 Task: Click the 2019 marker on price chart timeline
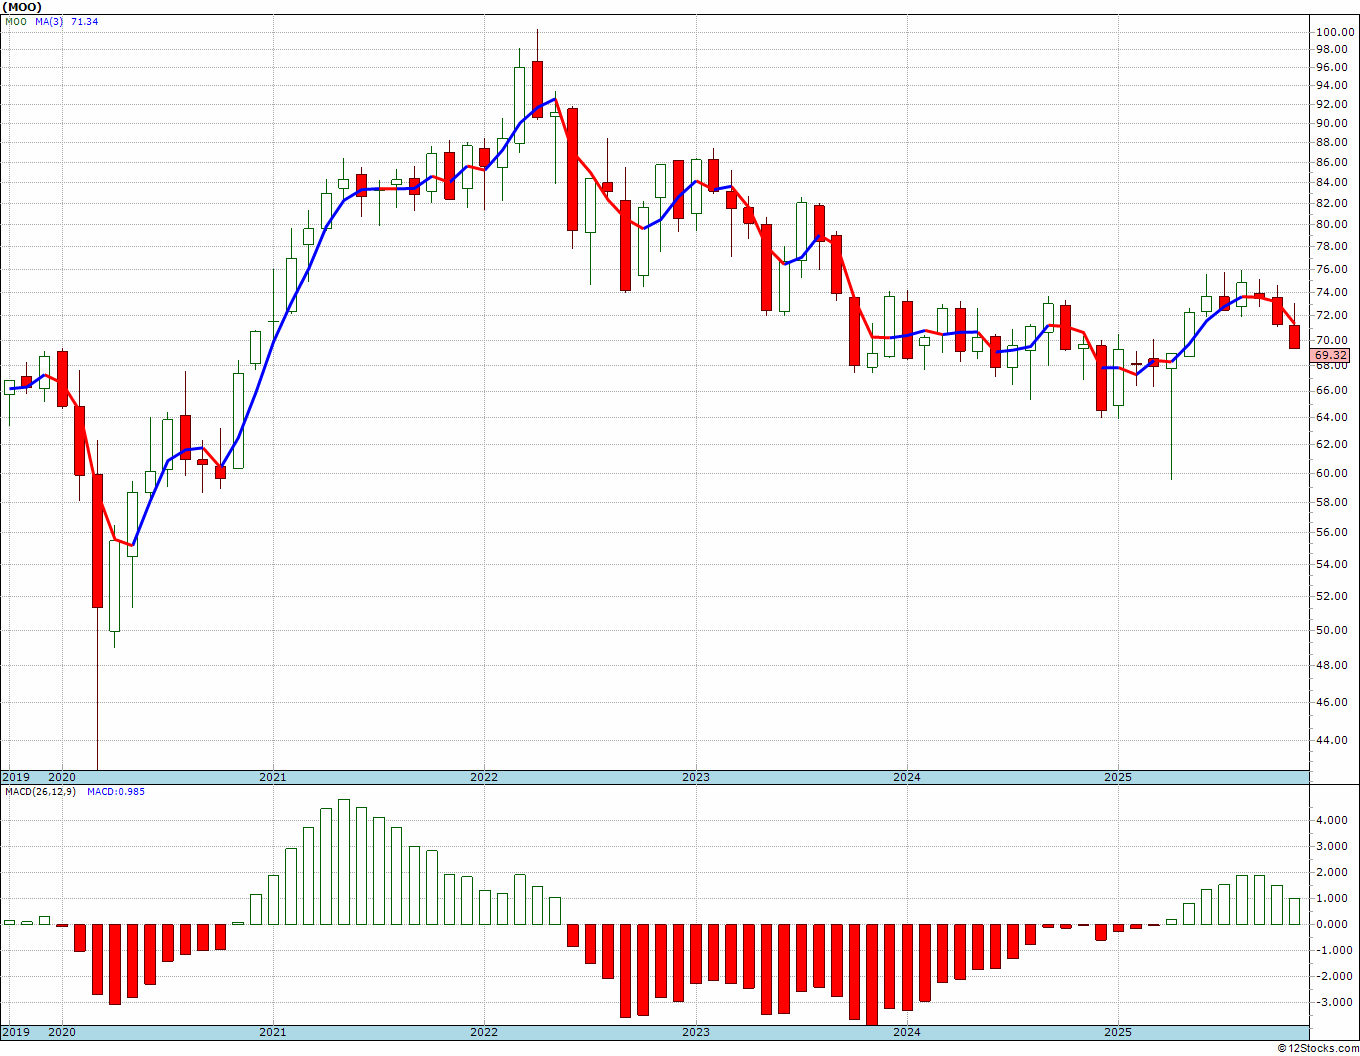tap(16, 777)
